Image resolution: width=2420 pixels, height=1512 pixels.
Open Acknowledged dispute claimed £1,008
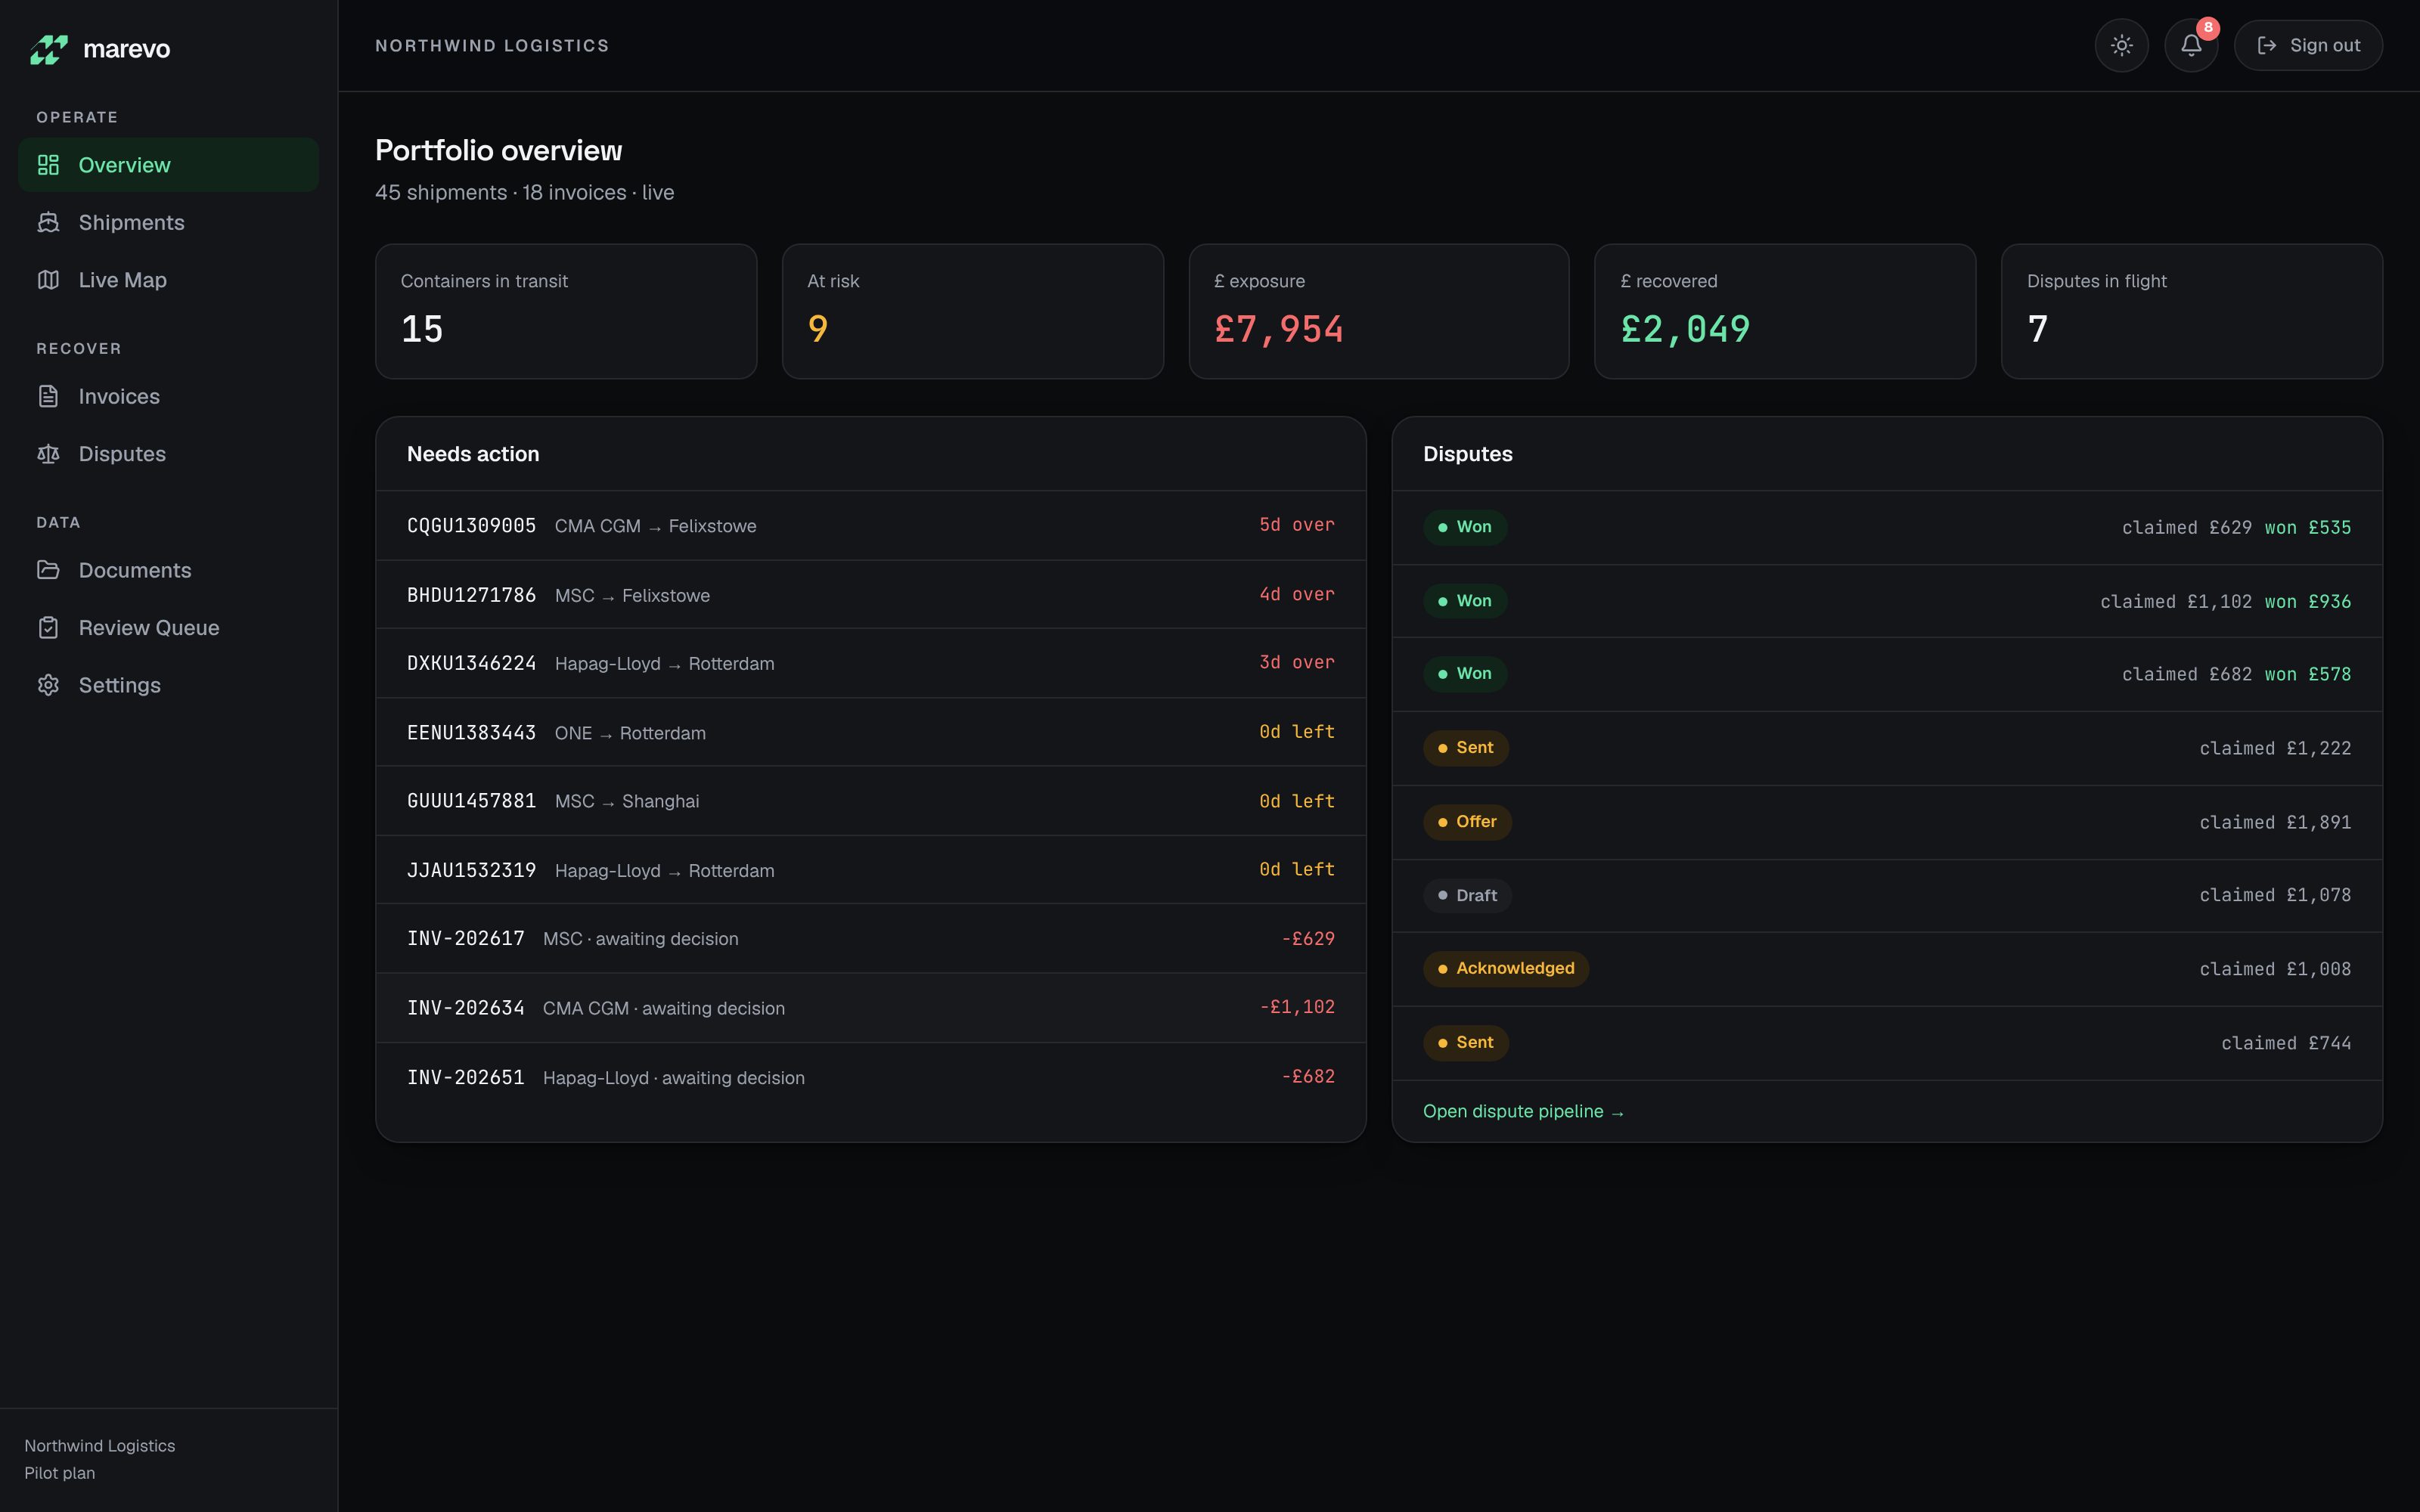click(x=1886, y=969)
